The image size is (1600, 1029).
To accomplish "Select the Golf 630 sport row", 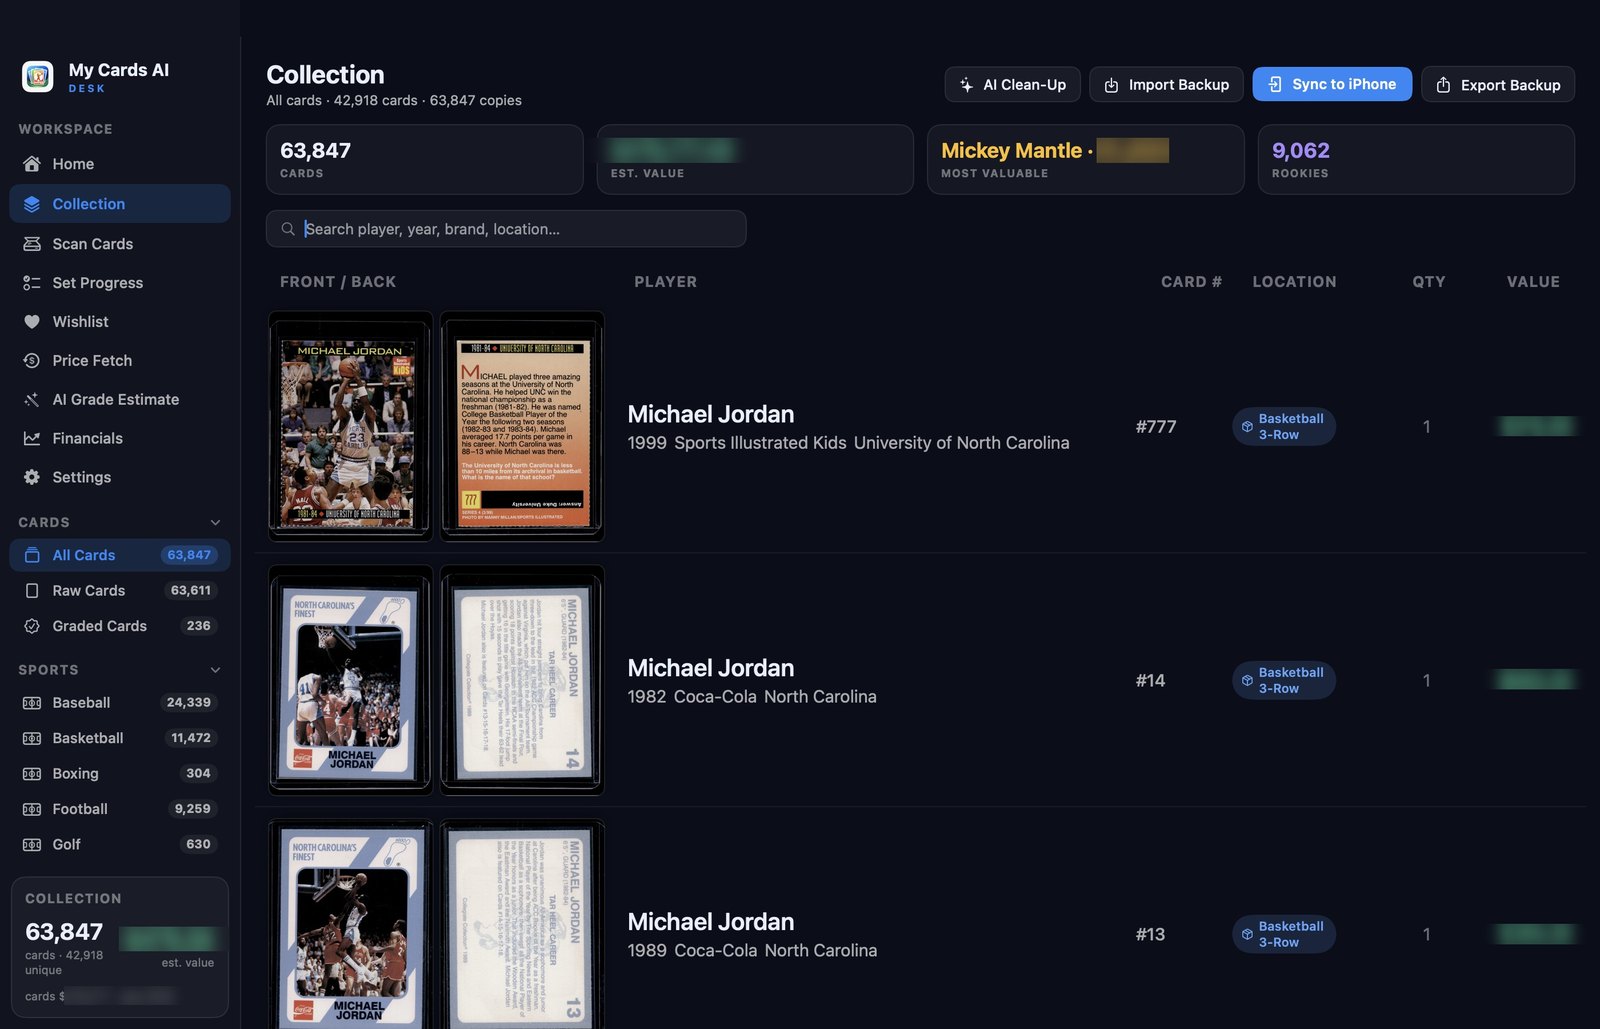I will (120, 845).
